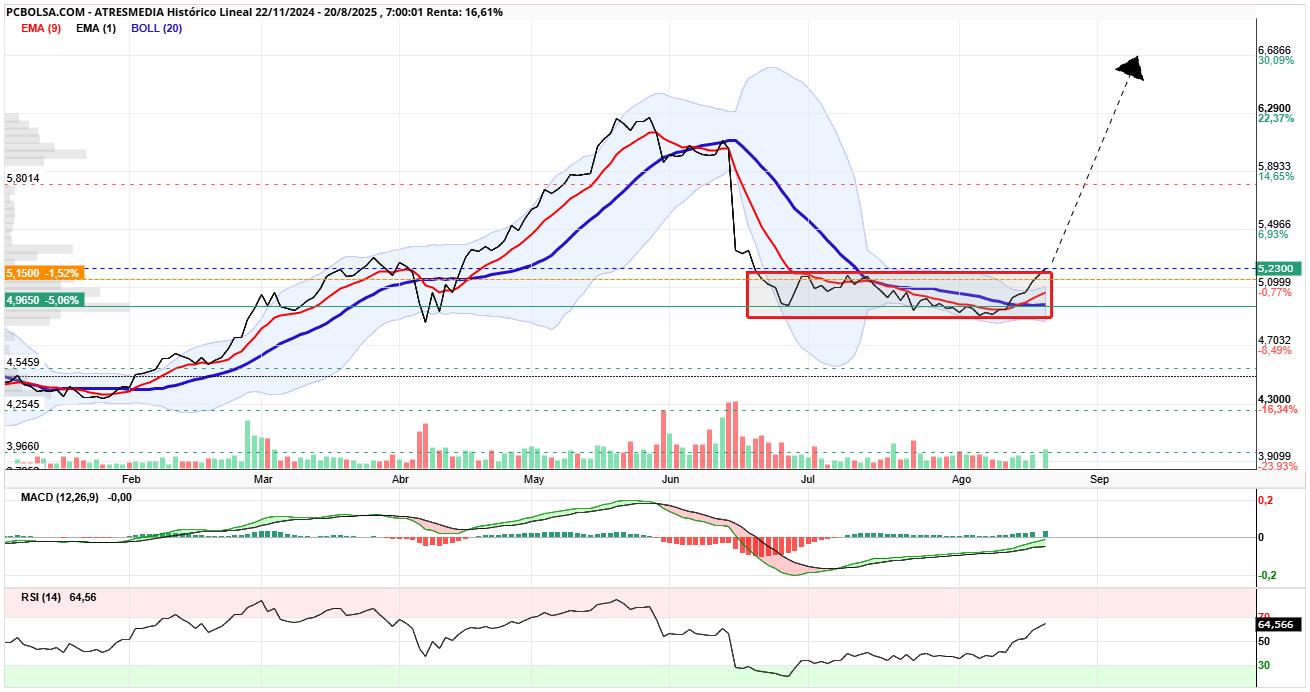The width and height of the screenshot is (1310, 692).
Task: Click the red -23,93% axis label
Action: point(1276,466)
